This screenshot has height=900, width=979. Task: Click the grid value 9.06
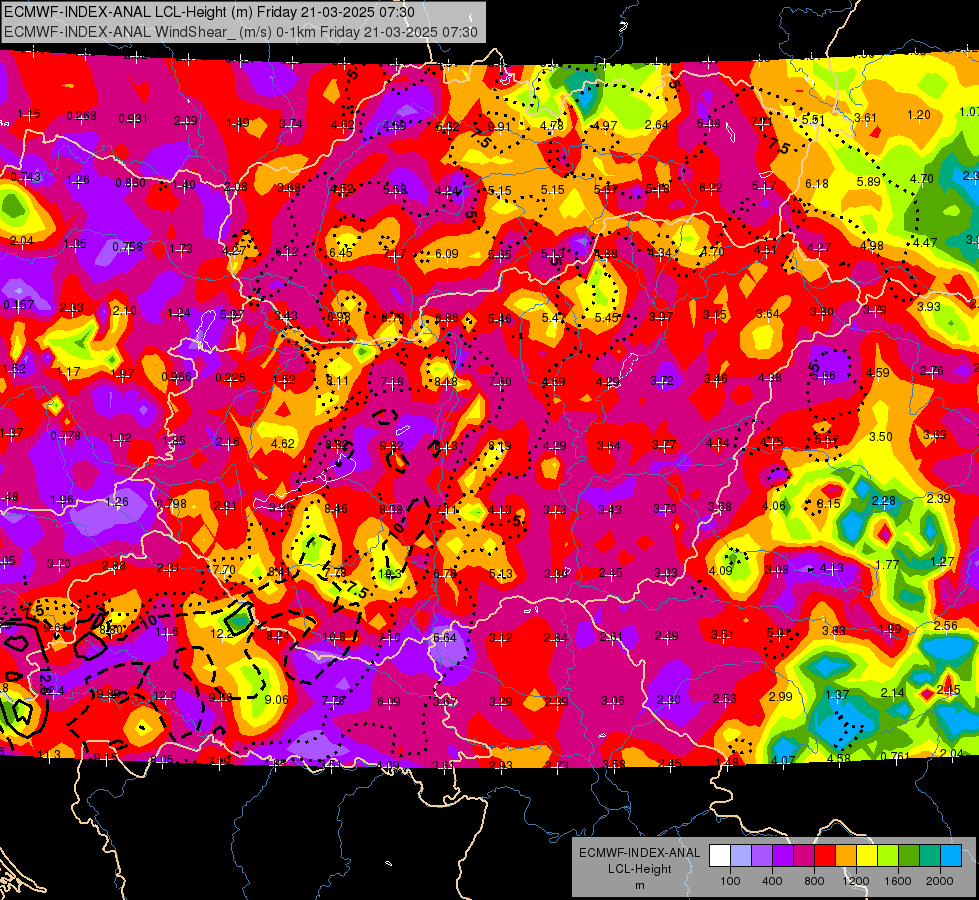pyautogui.click(x=277, y=700)
